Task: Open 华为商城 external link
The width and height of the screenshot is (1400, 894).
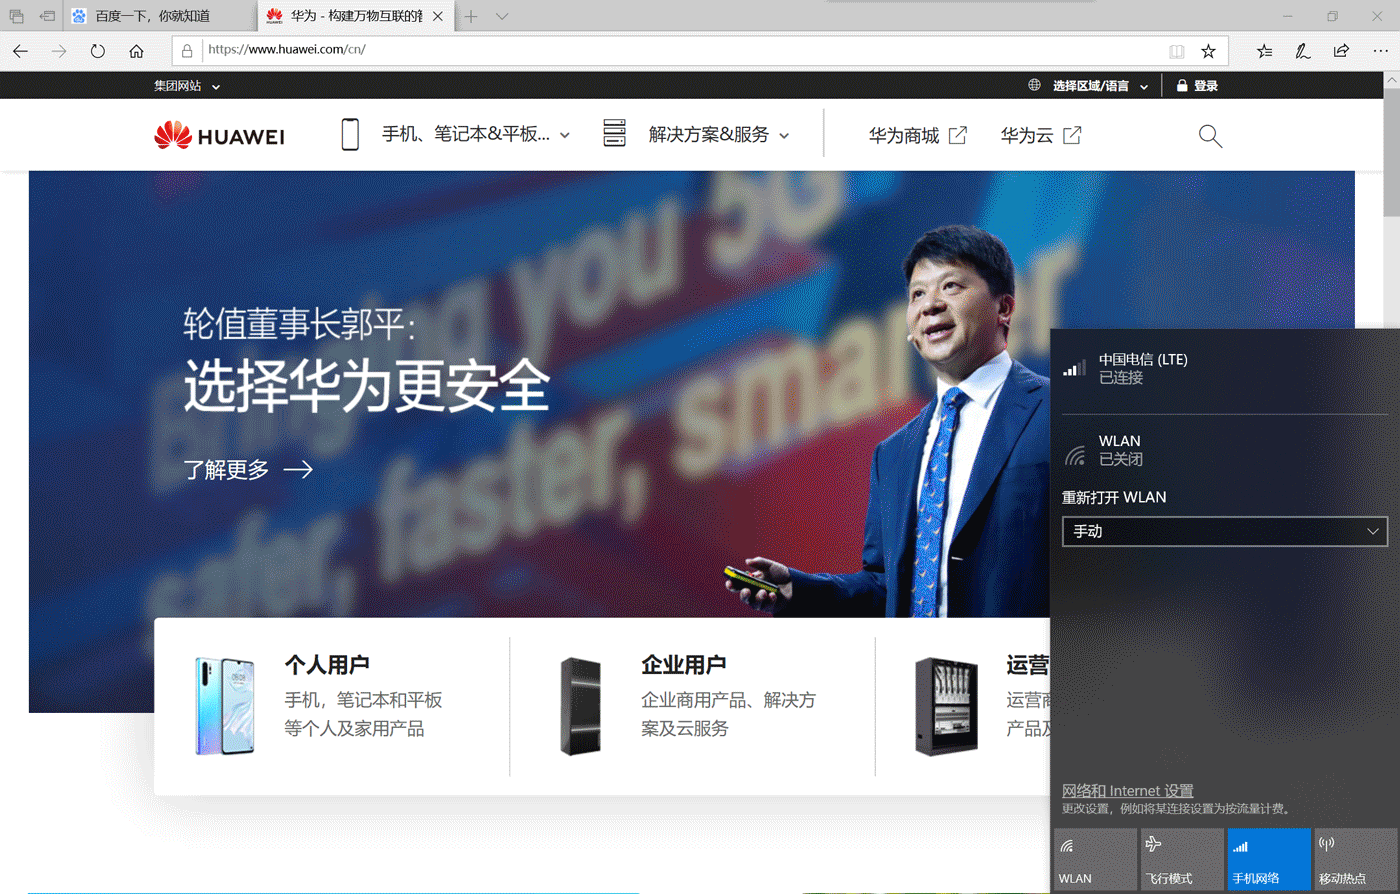Action: (917, 135)
